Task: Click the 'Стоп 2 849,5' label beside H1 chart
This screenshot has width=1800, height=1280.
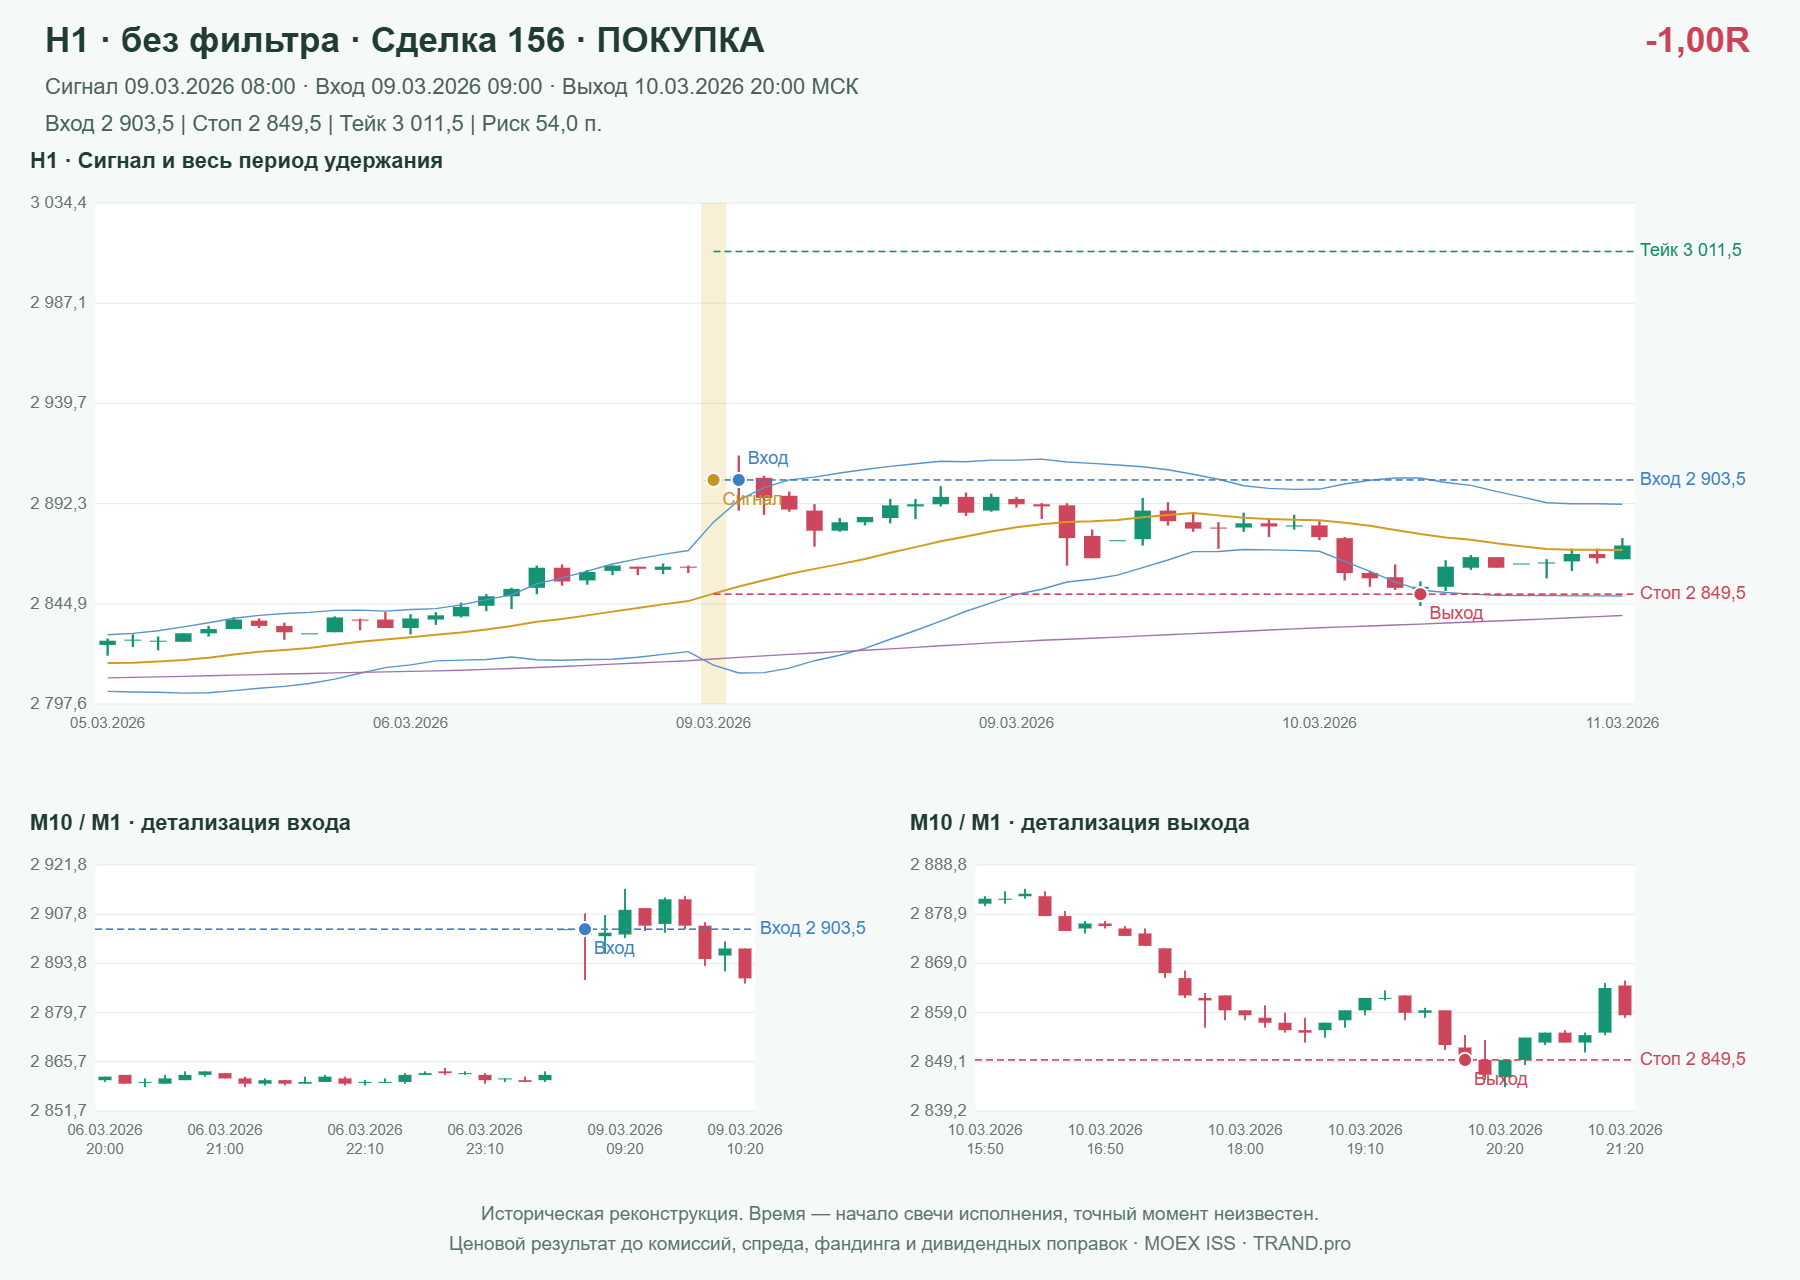Action: [x=1692, y=593]
